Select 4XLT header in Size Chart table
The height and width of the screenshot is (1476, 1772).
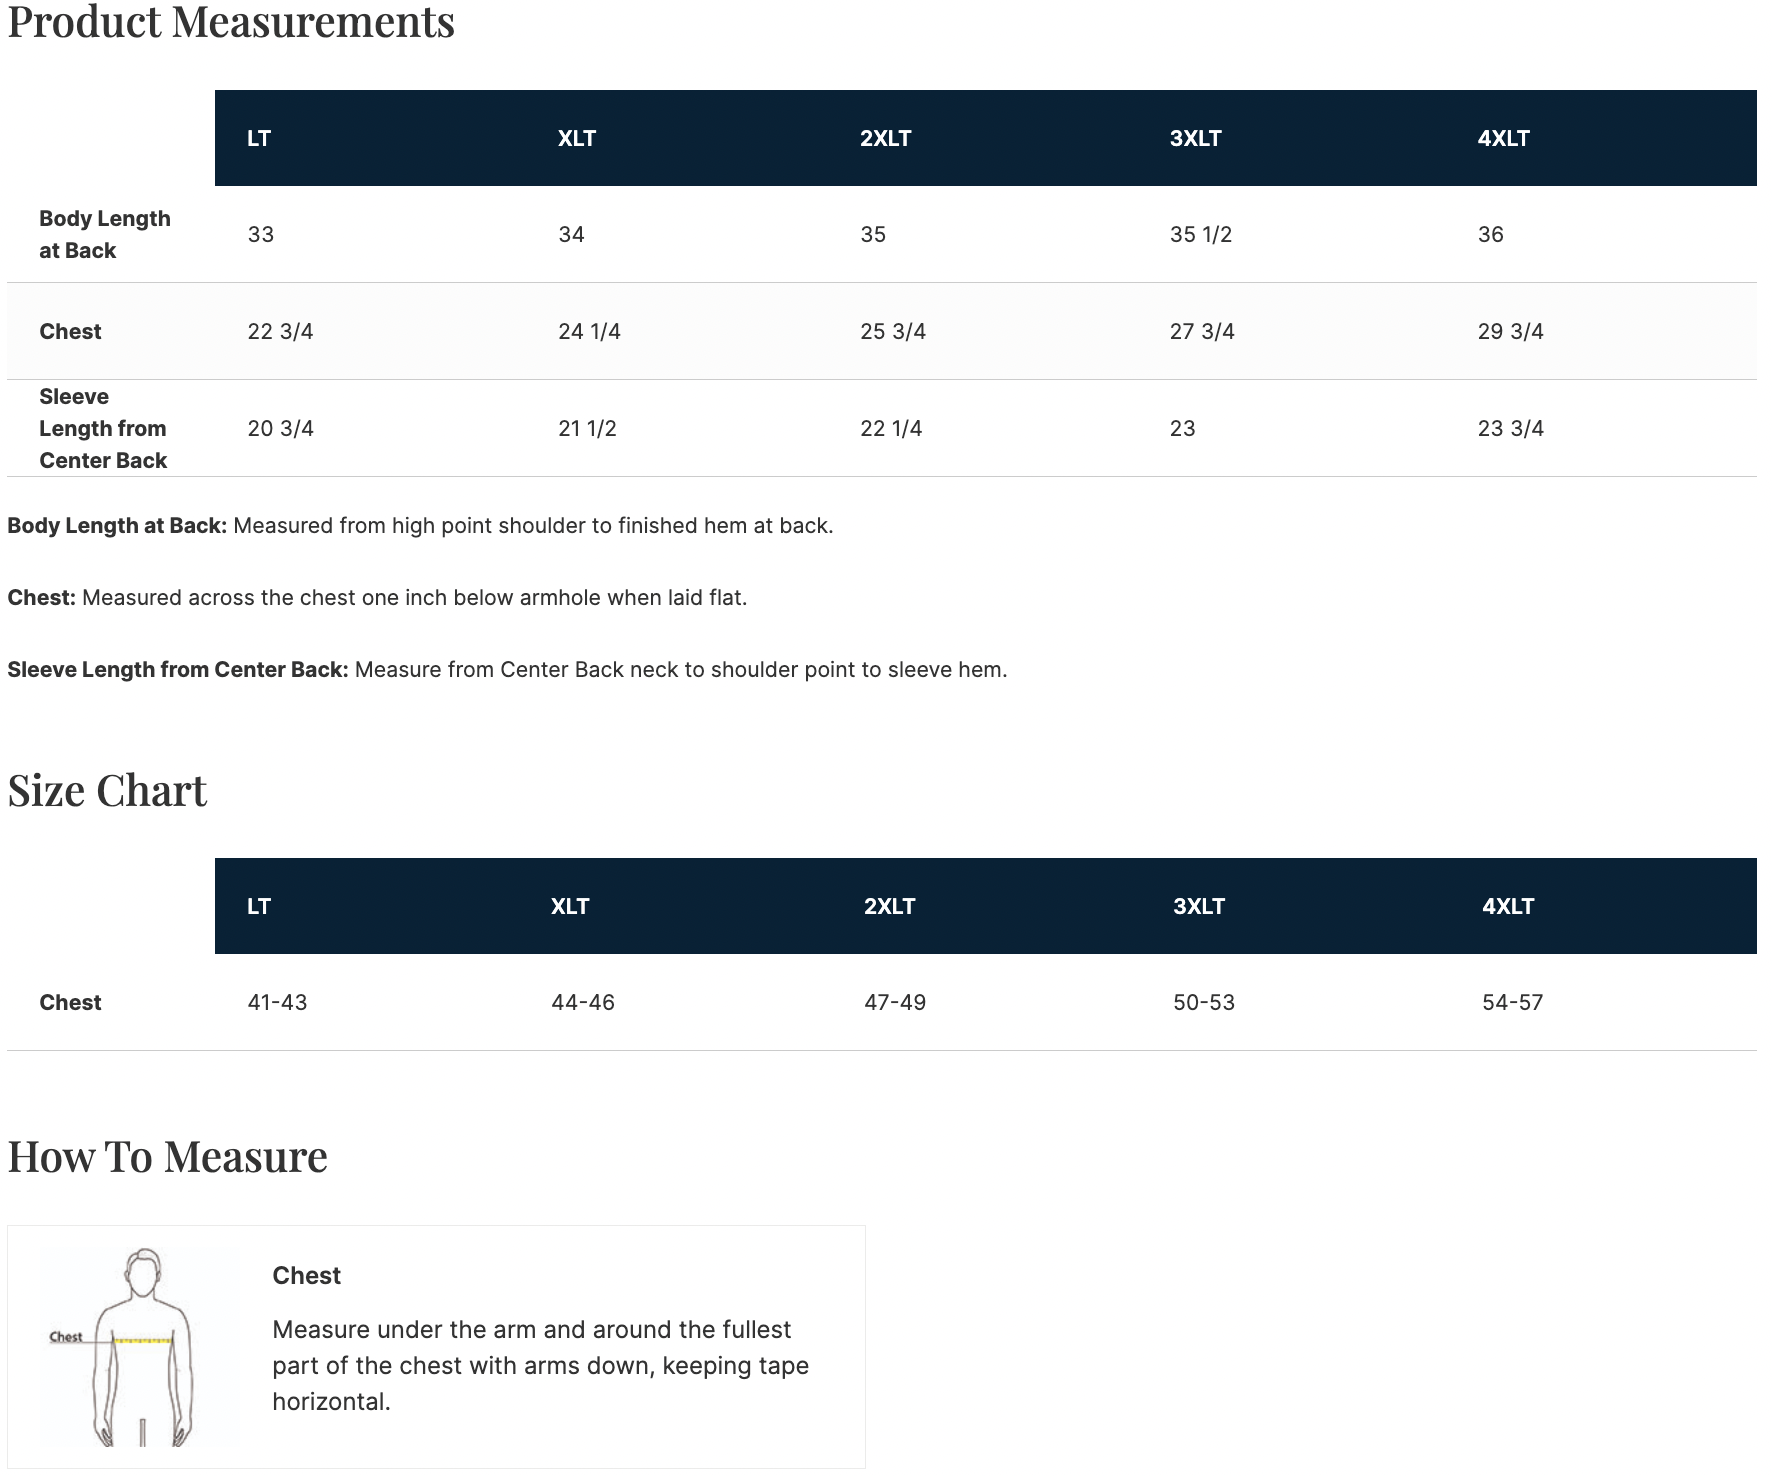tap(1507, 906)
